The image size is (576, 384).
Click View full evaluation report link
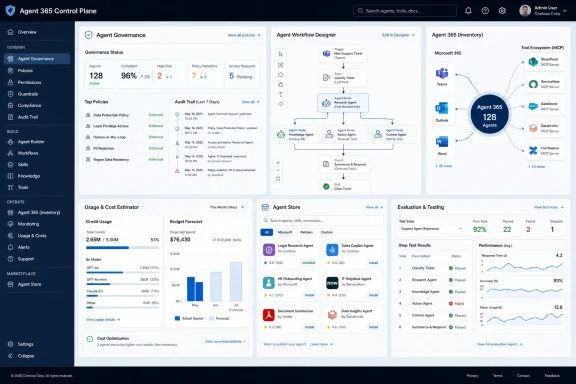(499, 344)
